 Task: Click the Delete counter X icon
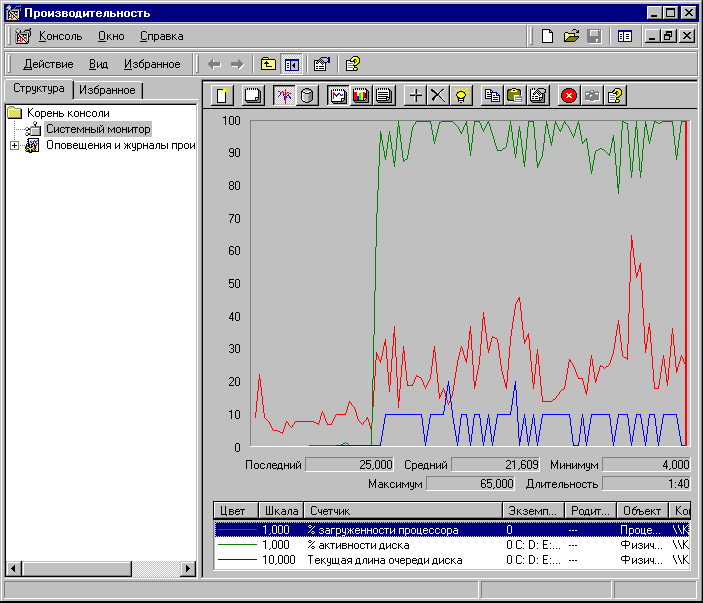tap(438, 96)
